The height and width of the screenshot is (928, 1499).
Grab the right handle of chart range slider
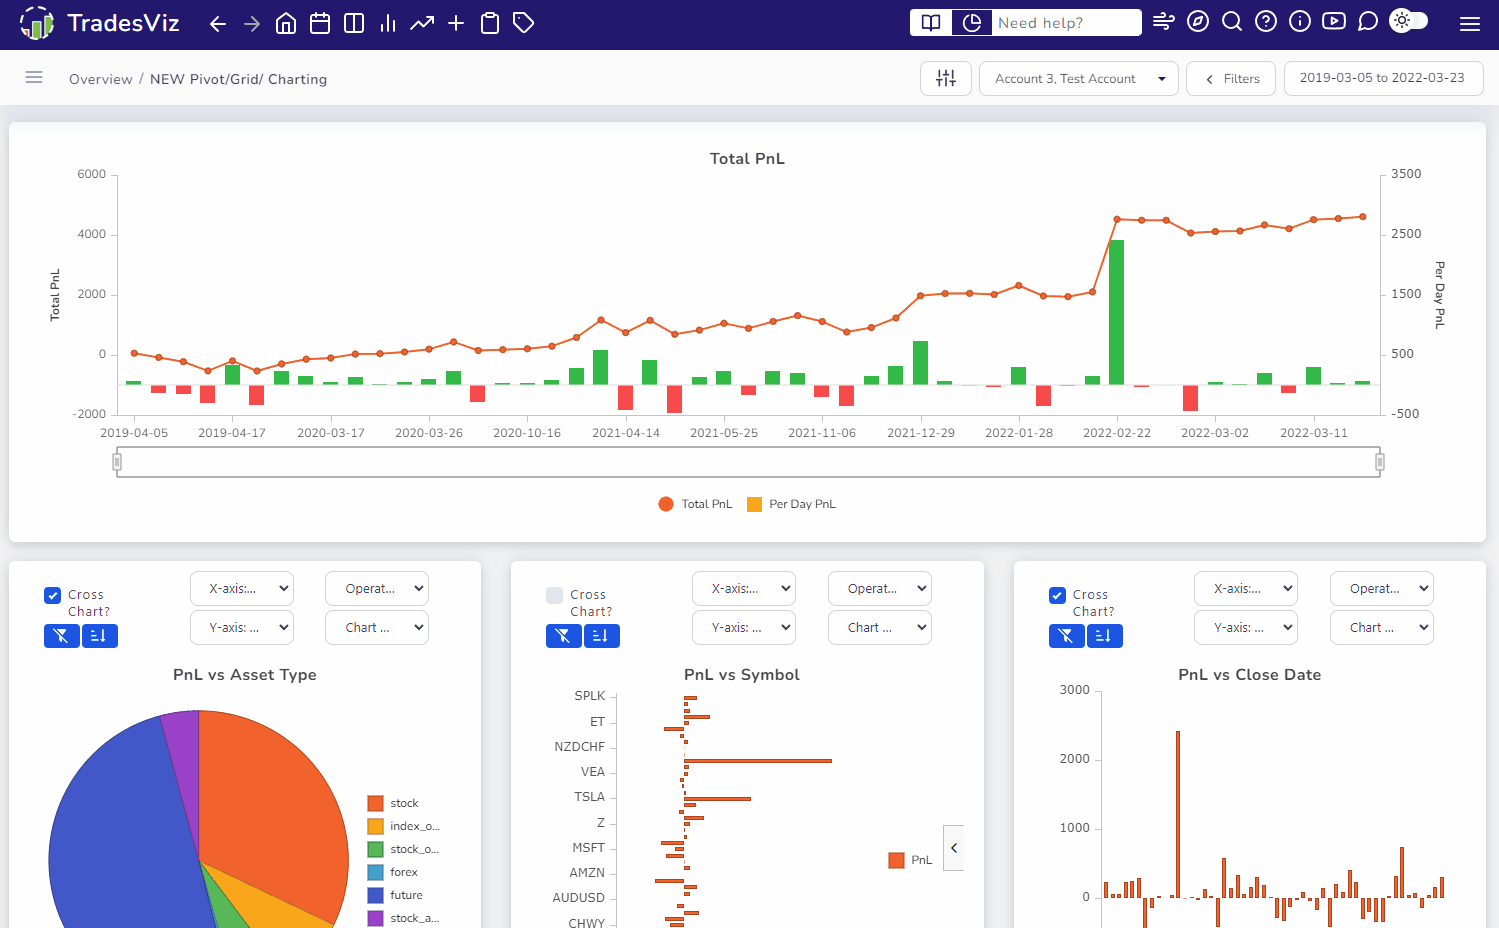(x=1380, y=462)
